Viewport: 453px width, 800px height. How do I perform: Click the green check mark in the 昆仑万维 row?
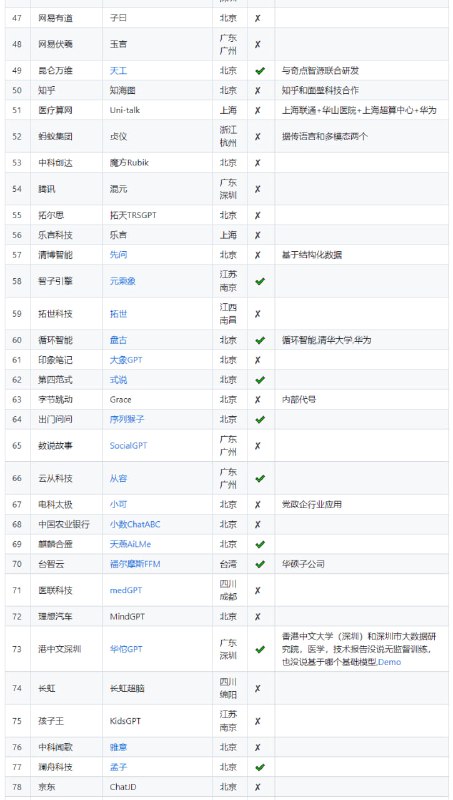point(260,71)
